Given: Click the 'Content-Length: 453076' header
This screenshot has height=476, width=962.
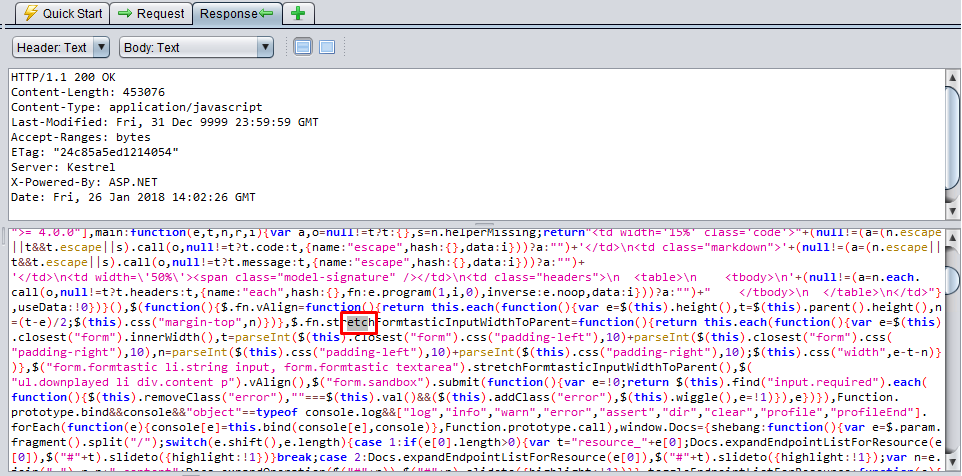Looking at the screenshot, I should (x=88, y=92).
